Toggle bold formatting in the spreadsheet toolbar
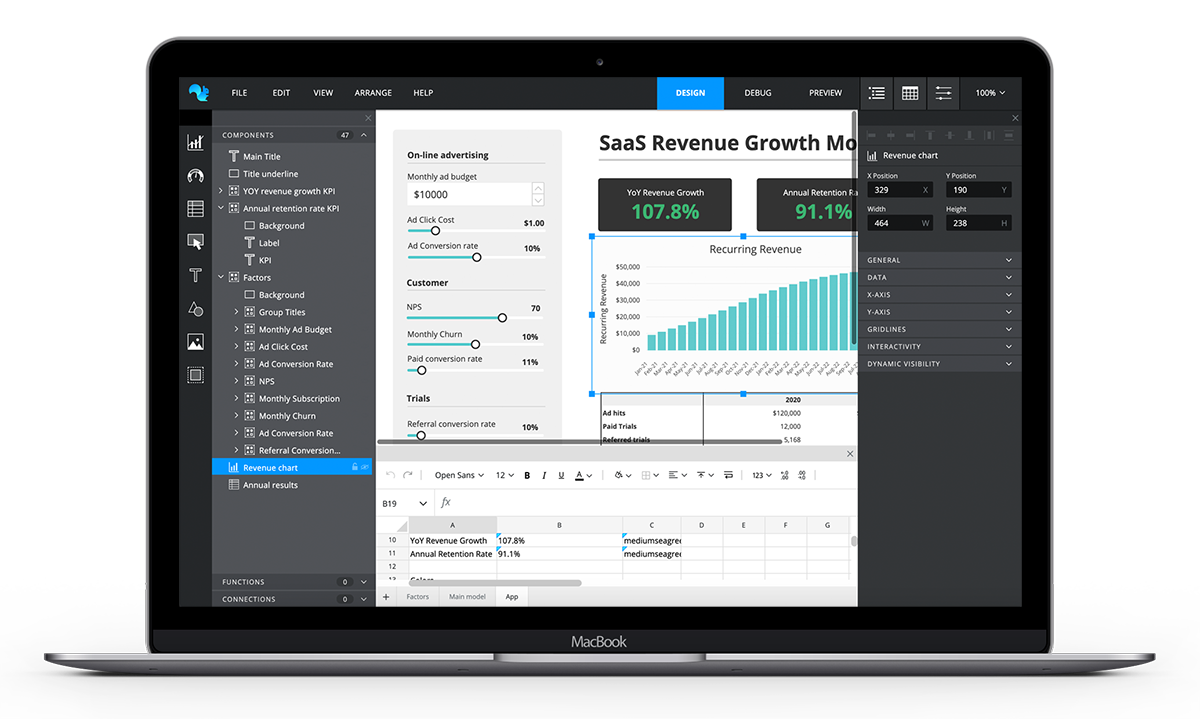The image size is (1200, 719). pyautogui.click(x=527, y=475)
